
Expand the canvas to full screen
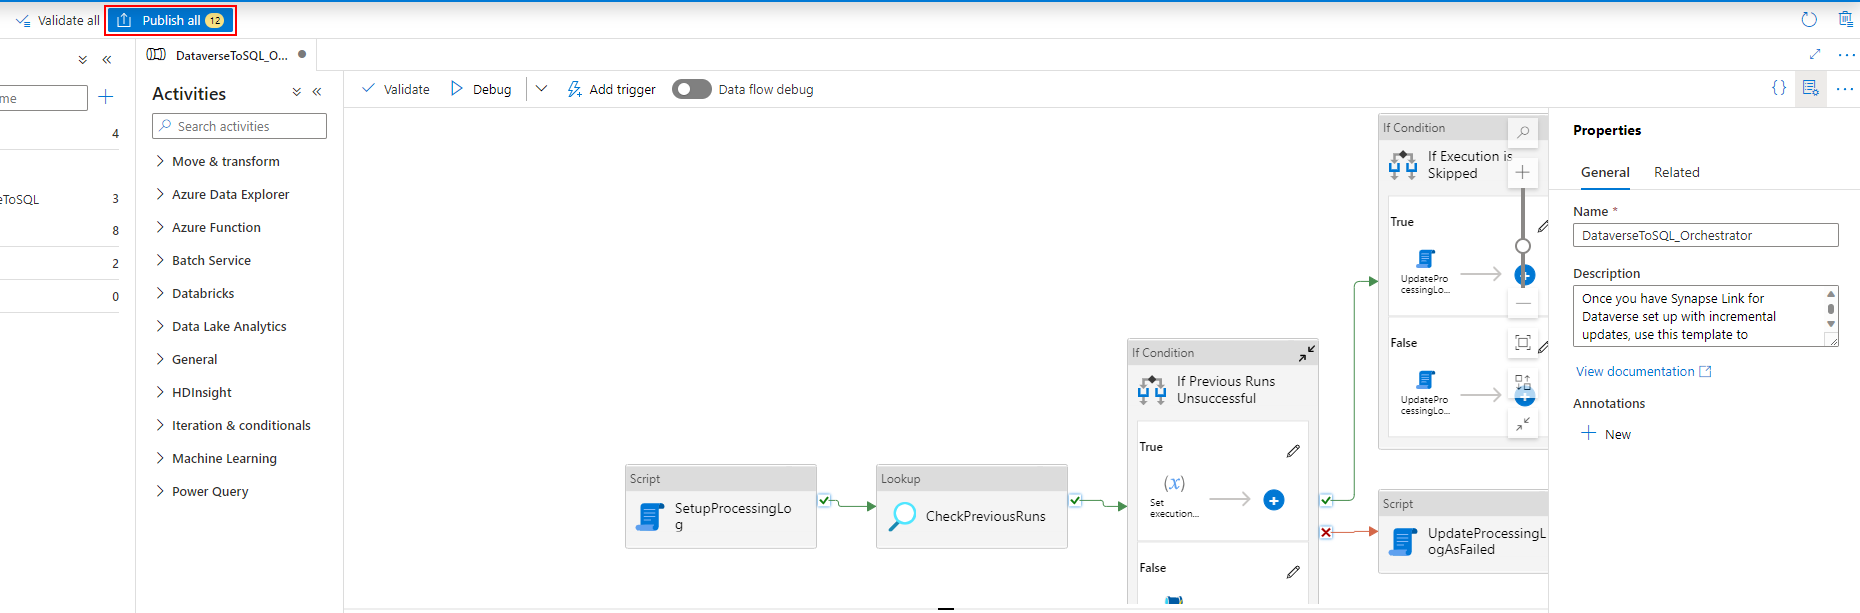pos(1815,54)
